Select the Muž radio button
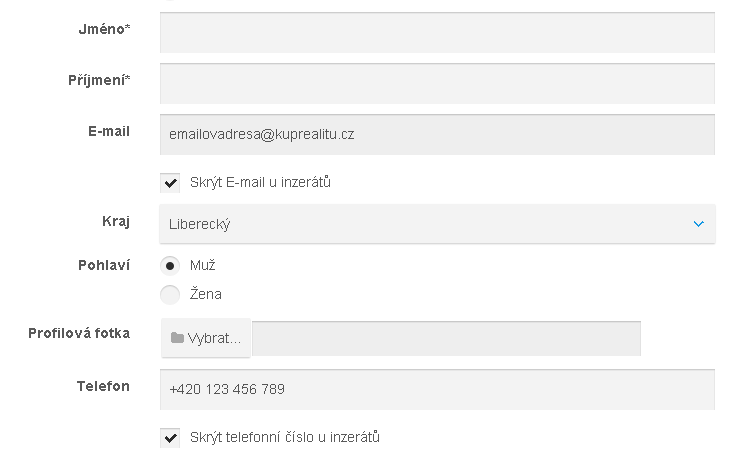Image resolution: width=750 pixels, height=456 pixels. click(x=170, y=266)
